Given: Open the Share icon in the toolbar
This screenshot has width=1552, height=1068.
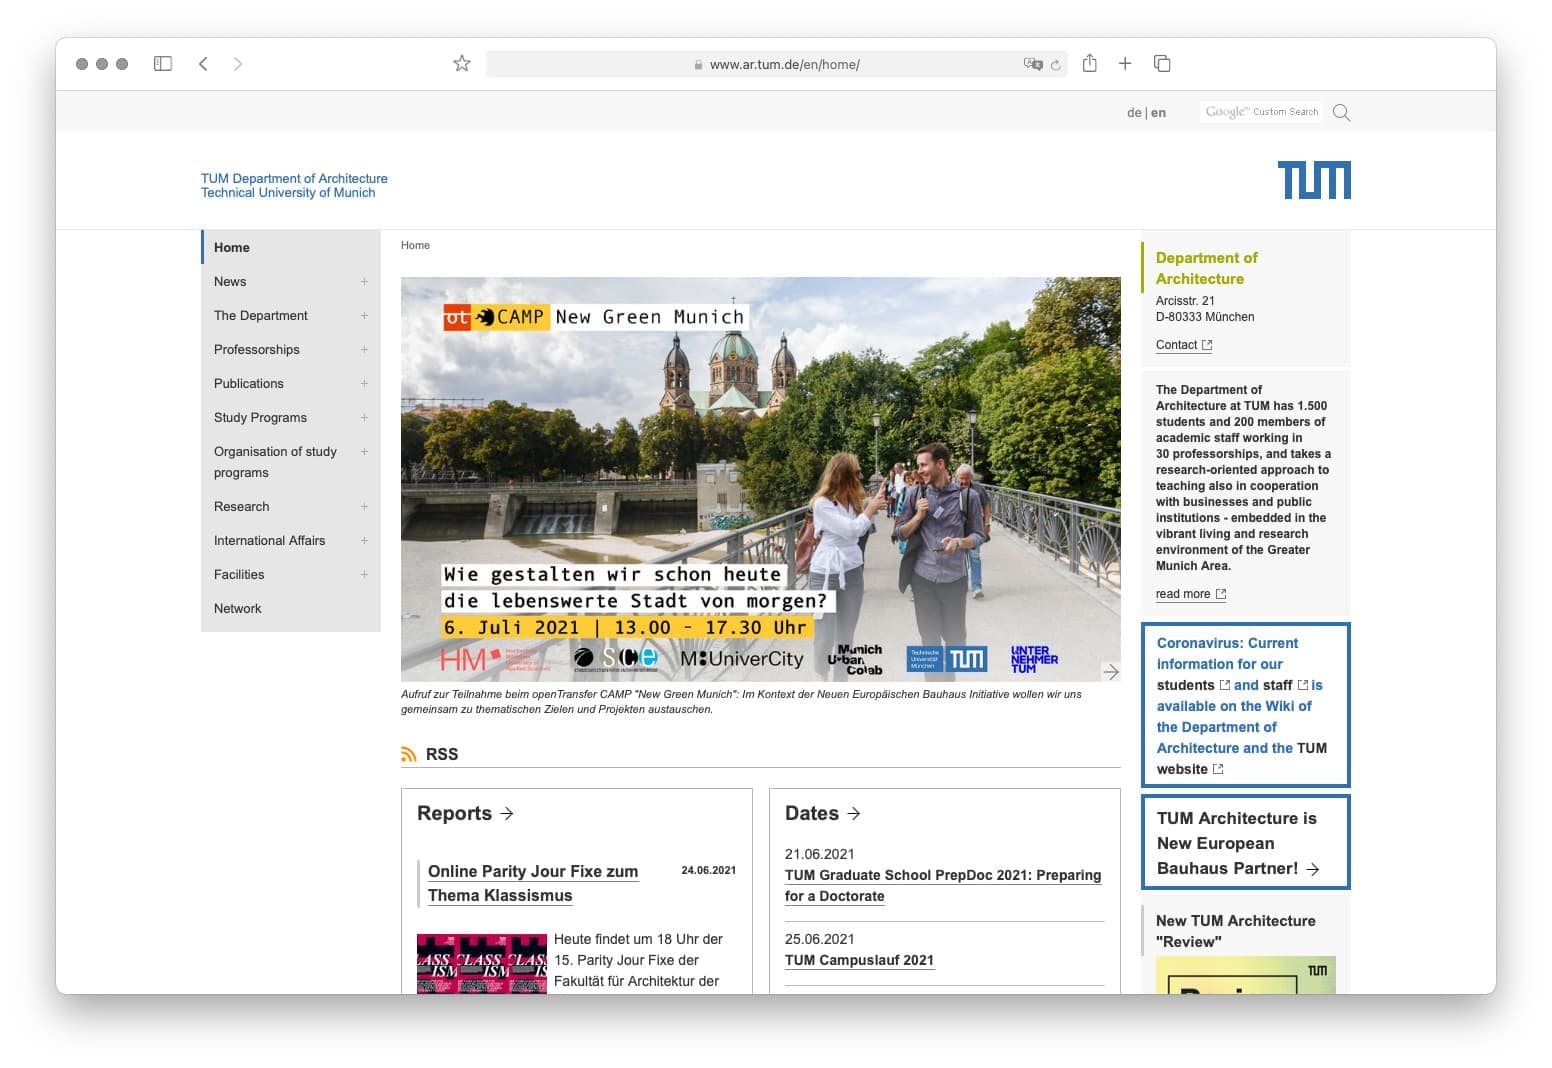Looking at the screenshot, I should pyautogui.click(x=1089, y=64).
